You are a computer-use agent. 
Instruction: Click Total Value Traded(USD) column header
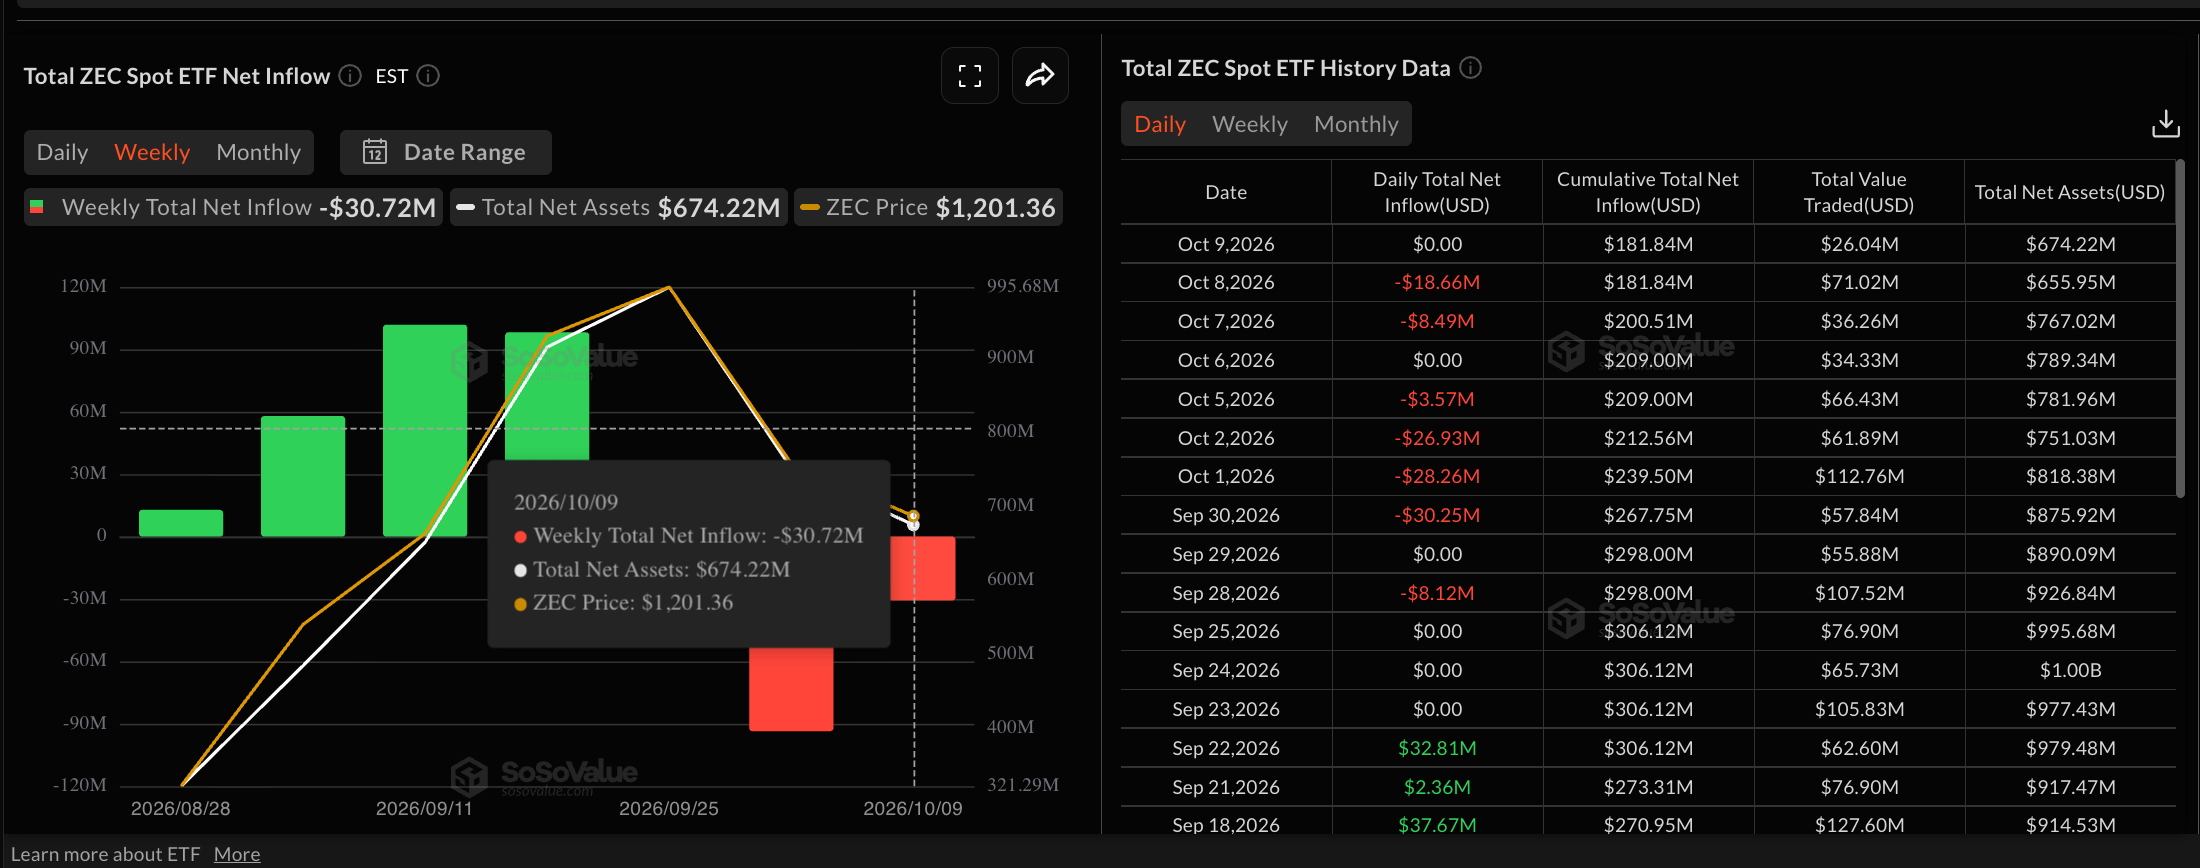(1859, 192)
